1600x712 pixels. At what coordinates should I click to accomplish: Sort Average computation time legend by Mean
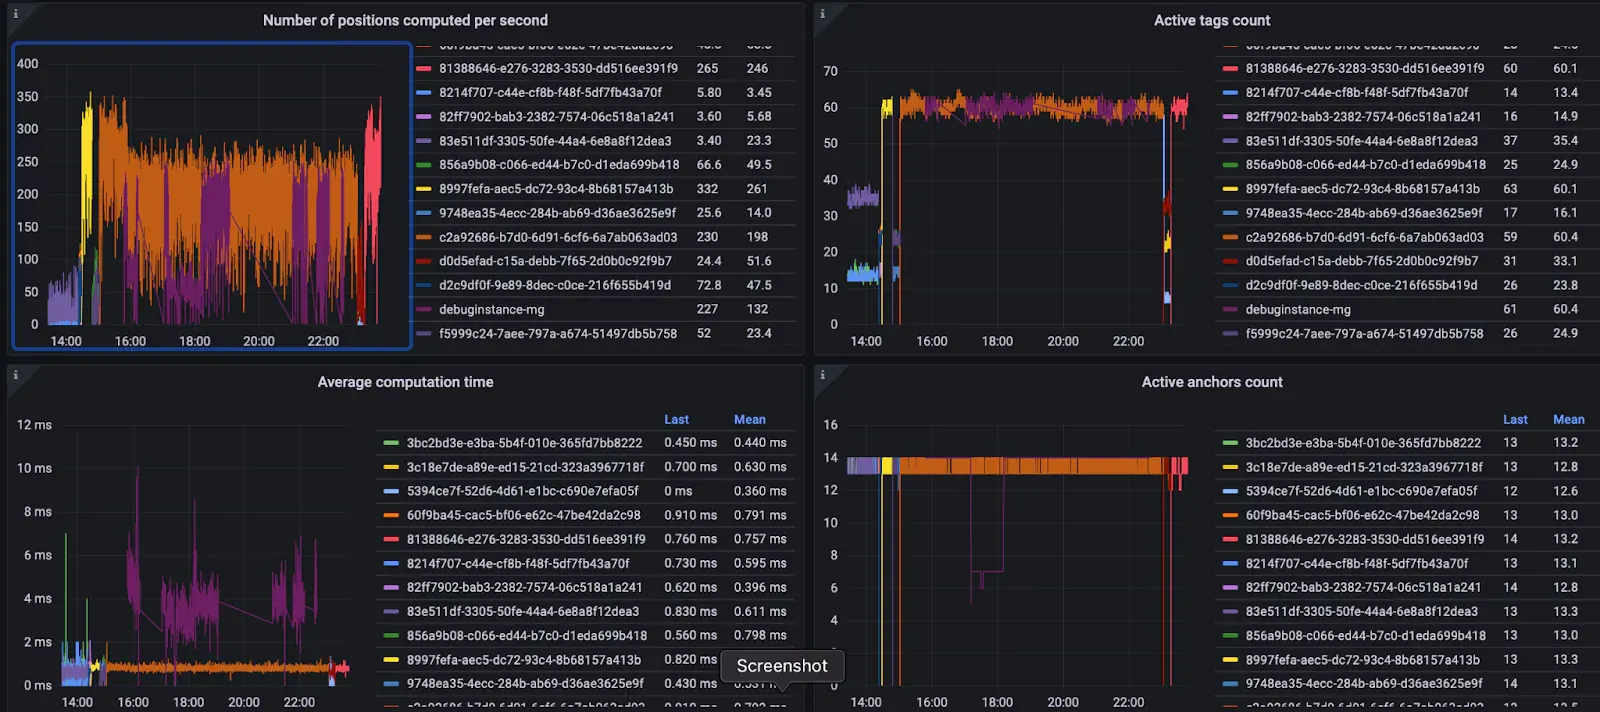pyautogui.click(x=750, y=420)
